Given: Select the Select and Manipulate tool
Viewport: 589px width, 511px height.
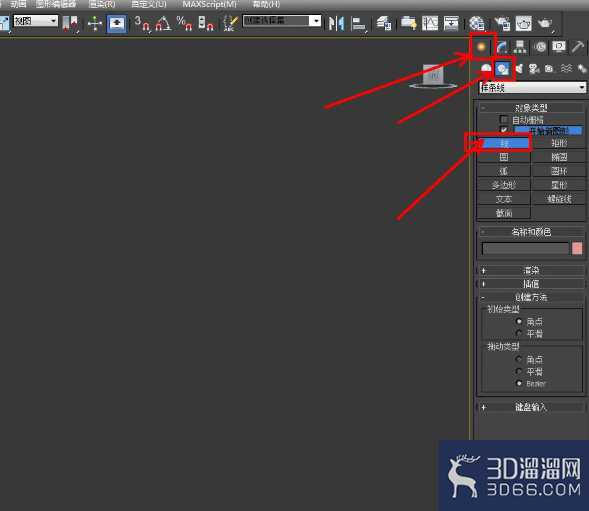Looking at the screenshot, I should click(x=95, y=23).
